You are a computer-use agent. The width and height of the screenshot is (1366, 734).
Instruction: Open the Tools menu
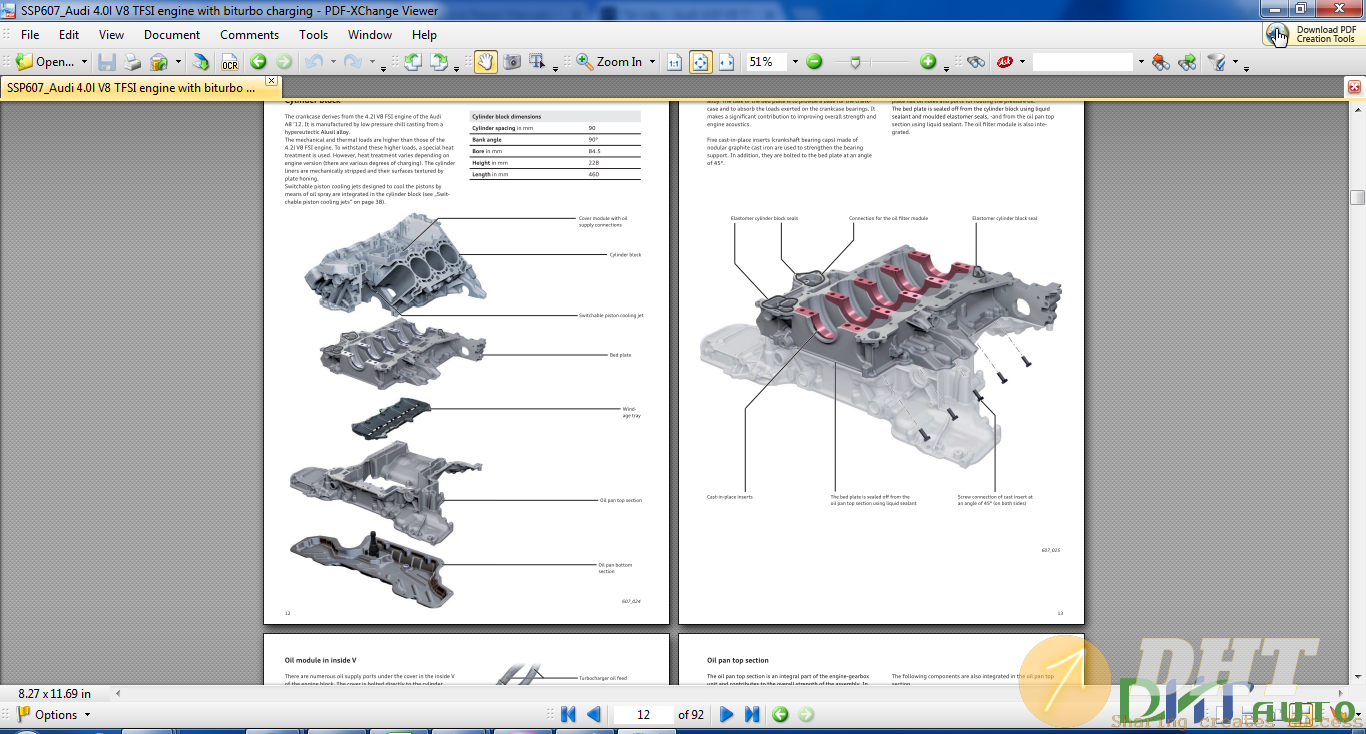pos(313,34)
